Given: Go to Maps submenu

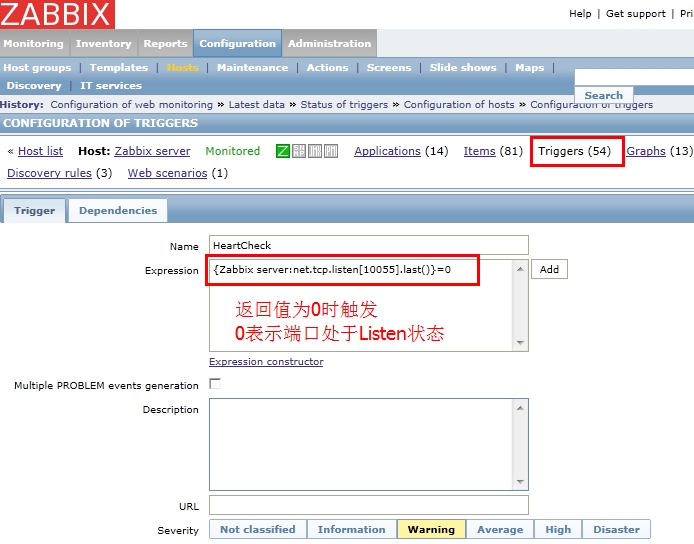Looking at the screenshot, I should 530,68.
